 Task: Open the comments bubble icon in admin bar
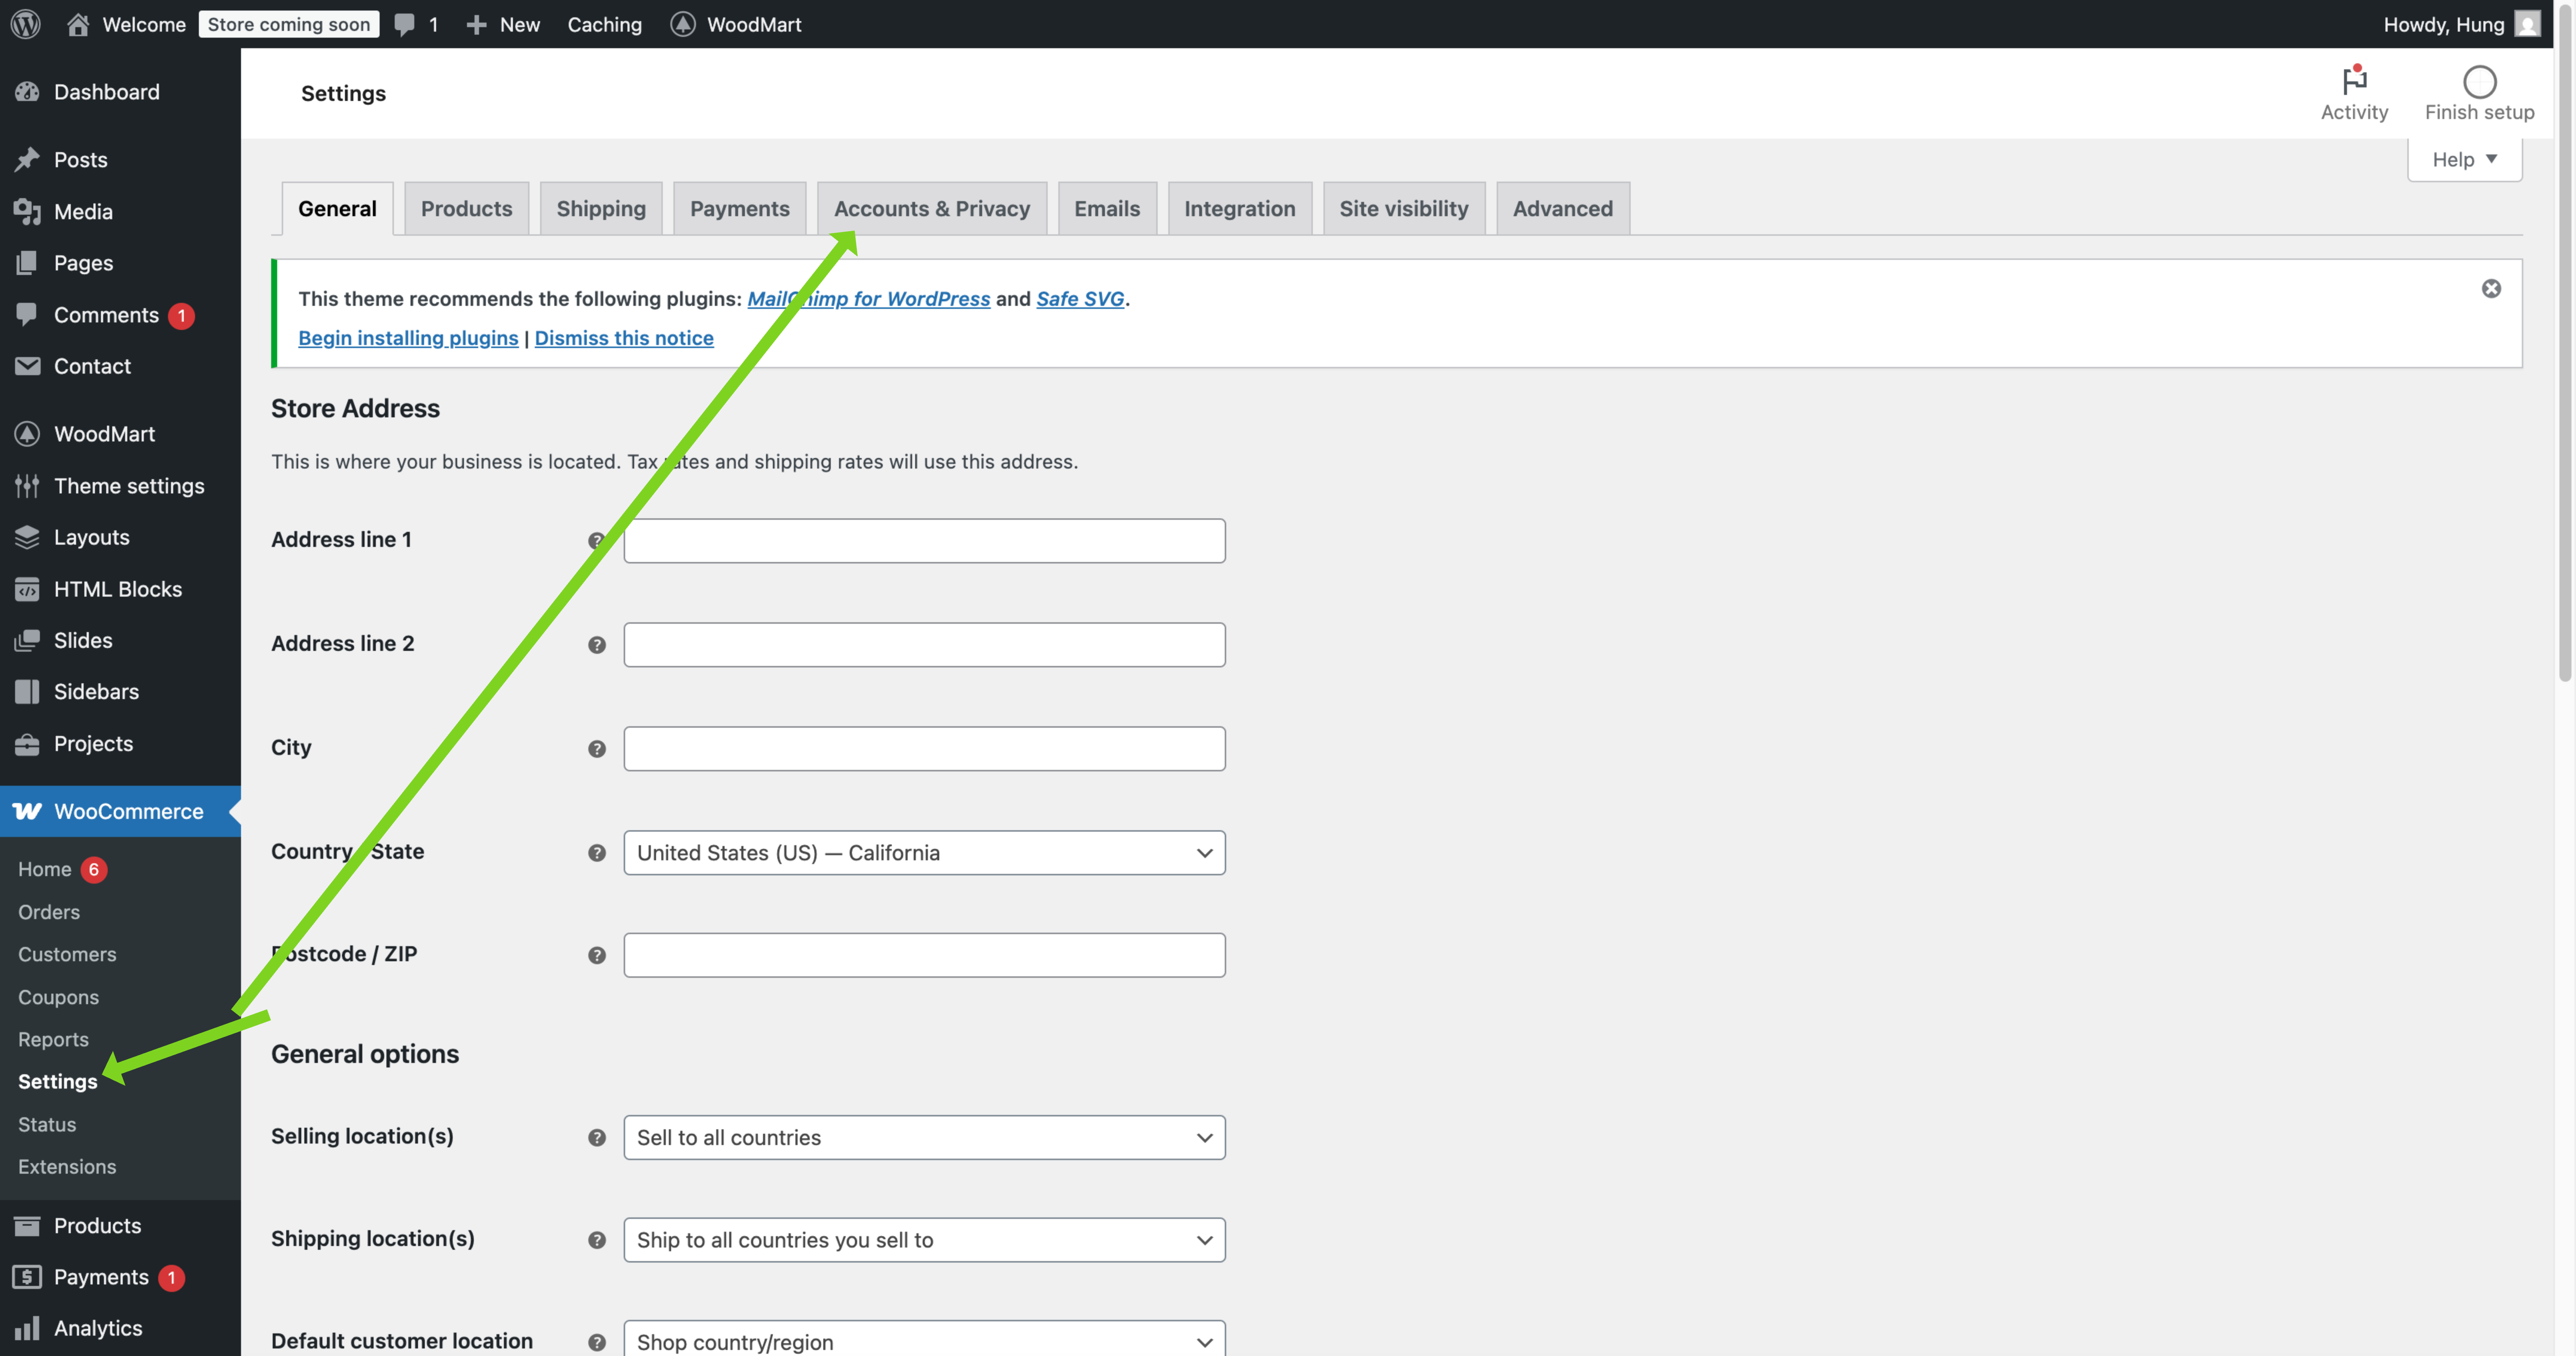(x=404, y=24)
